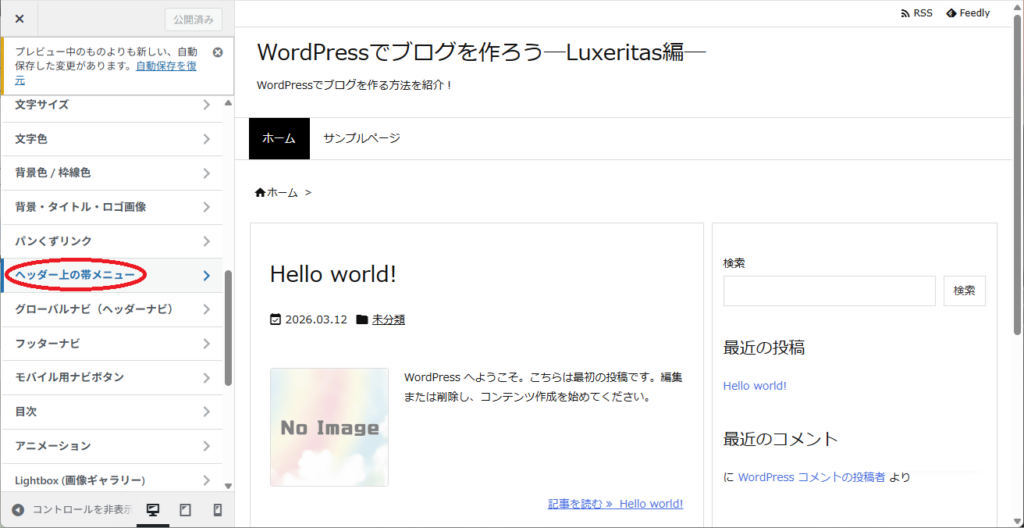The height and width of the screenshot is (528, 1024).
Task: Open the 文字サイズ section
Action: click(112, 105)
